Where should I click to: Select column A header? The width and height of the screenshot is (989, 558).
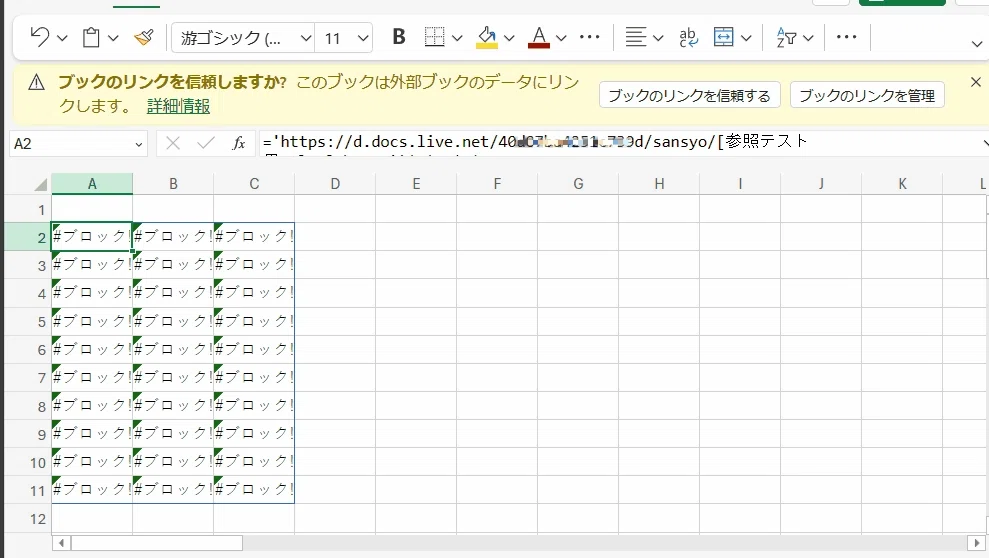pyautogui.click(x=92, y=183)
